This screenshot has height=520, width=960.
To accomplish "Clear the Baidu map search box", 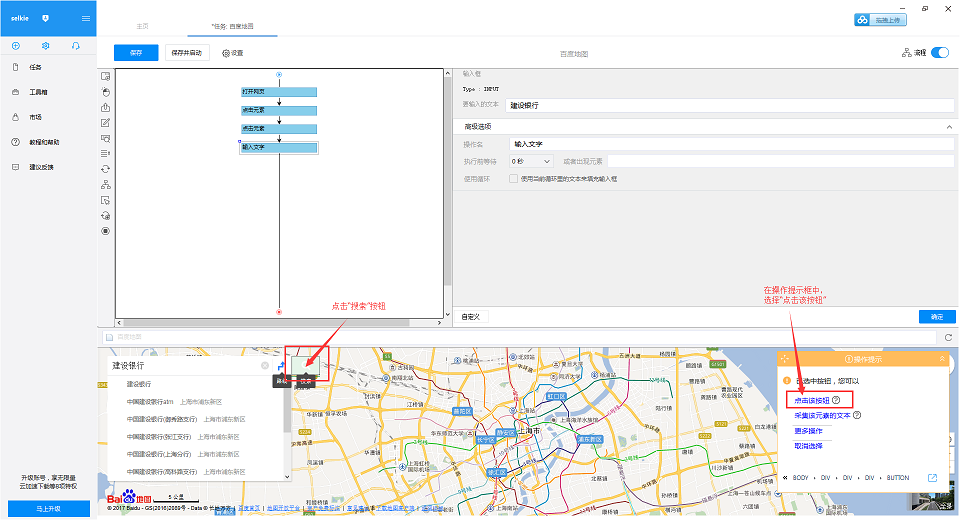I will tap(265, 366).
